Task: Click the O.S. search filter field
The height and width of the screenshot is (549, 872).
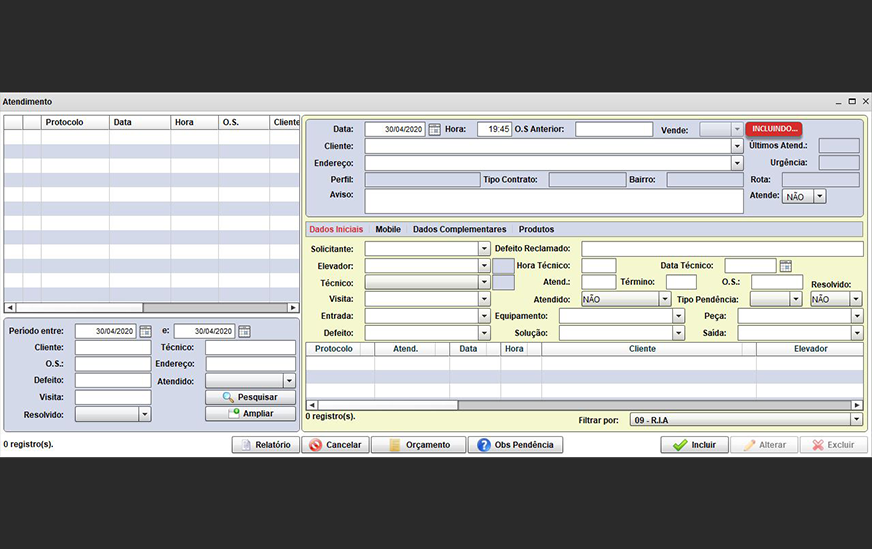Action: coord(113,364)
